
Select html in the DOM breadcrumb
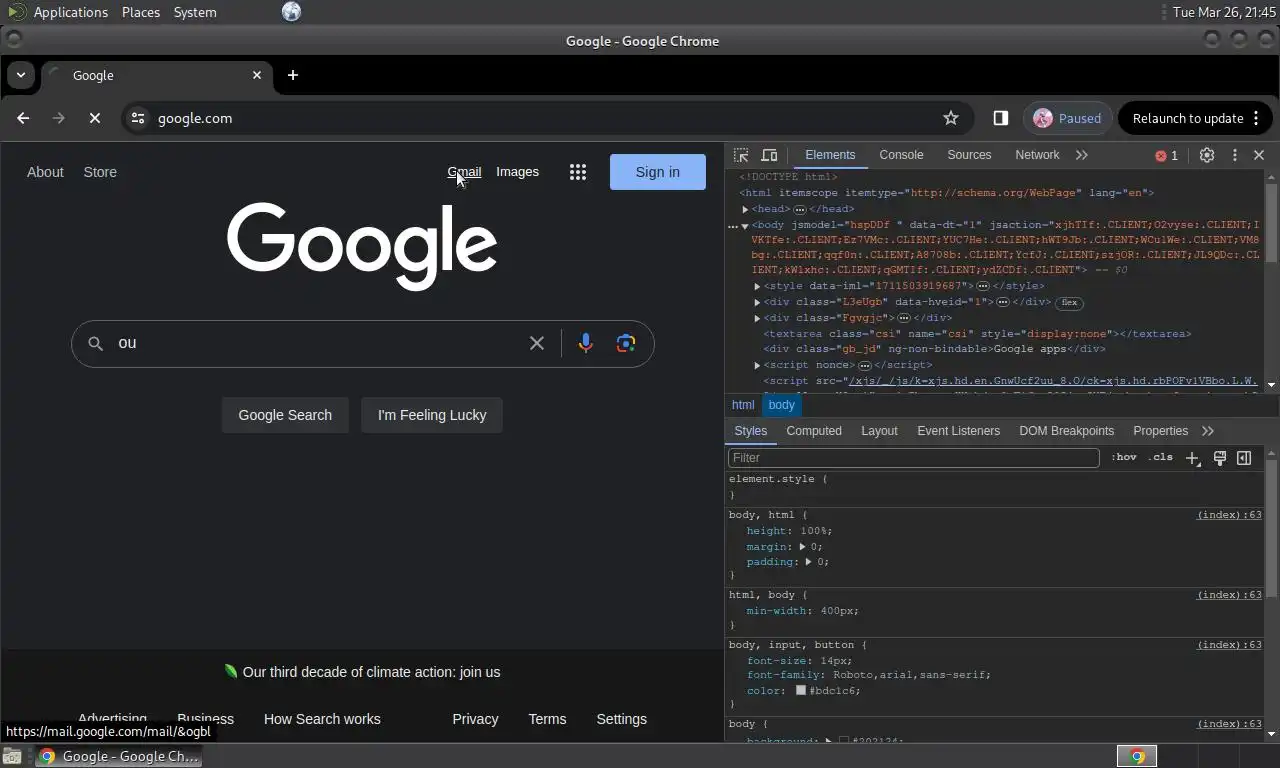coord(743,405)
